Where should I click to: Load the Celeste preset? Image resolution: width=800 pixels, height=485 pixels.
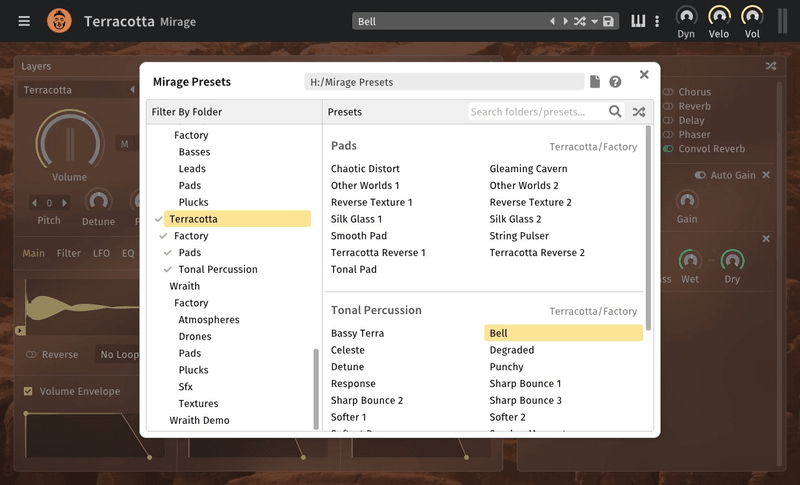[348, 350]
